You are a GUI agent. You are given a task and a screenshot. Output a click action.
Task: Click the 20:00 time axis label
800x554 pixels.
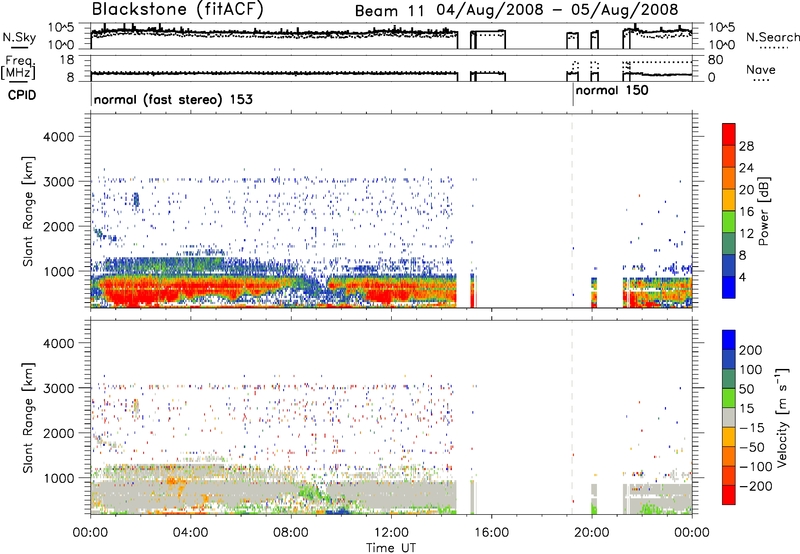[591, 533]
